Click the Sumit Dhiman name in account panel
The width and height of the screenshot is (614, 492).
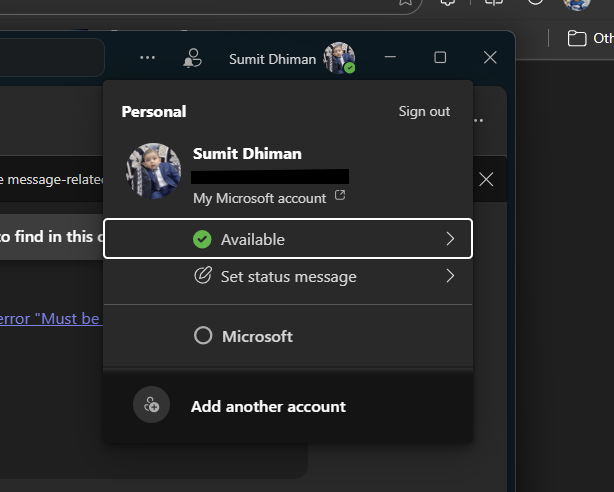(x=247, y=154)
